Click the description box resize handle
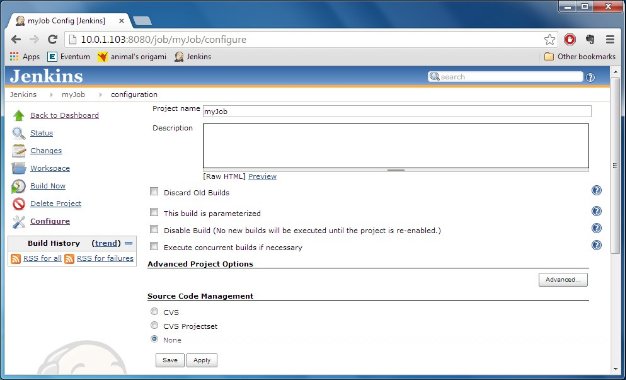Screen dimensions: 626x380 [x=396, y=170]
